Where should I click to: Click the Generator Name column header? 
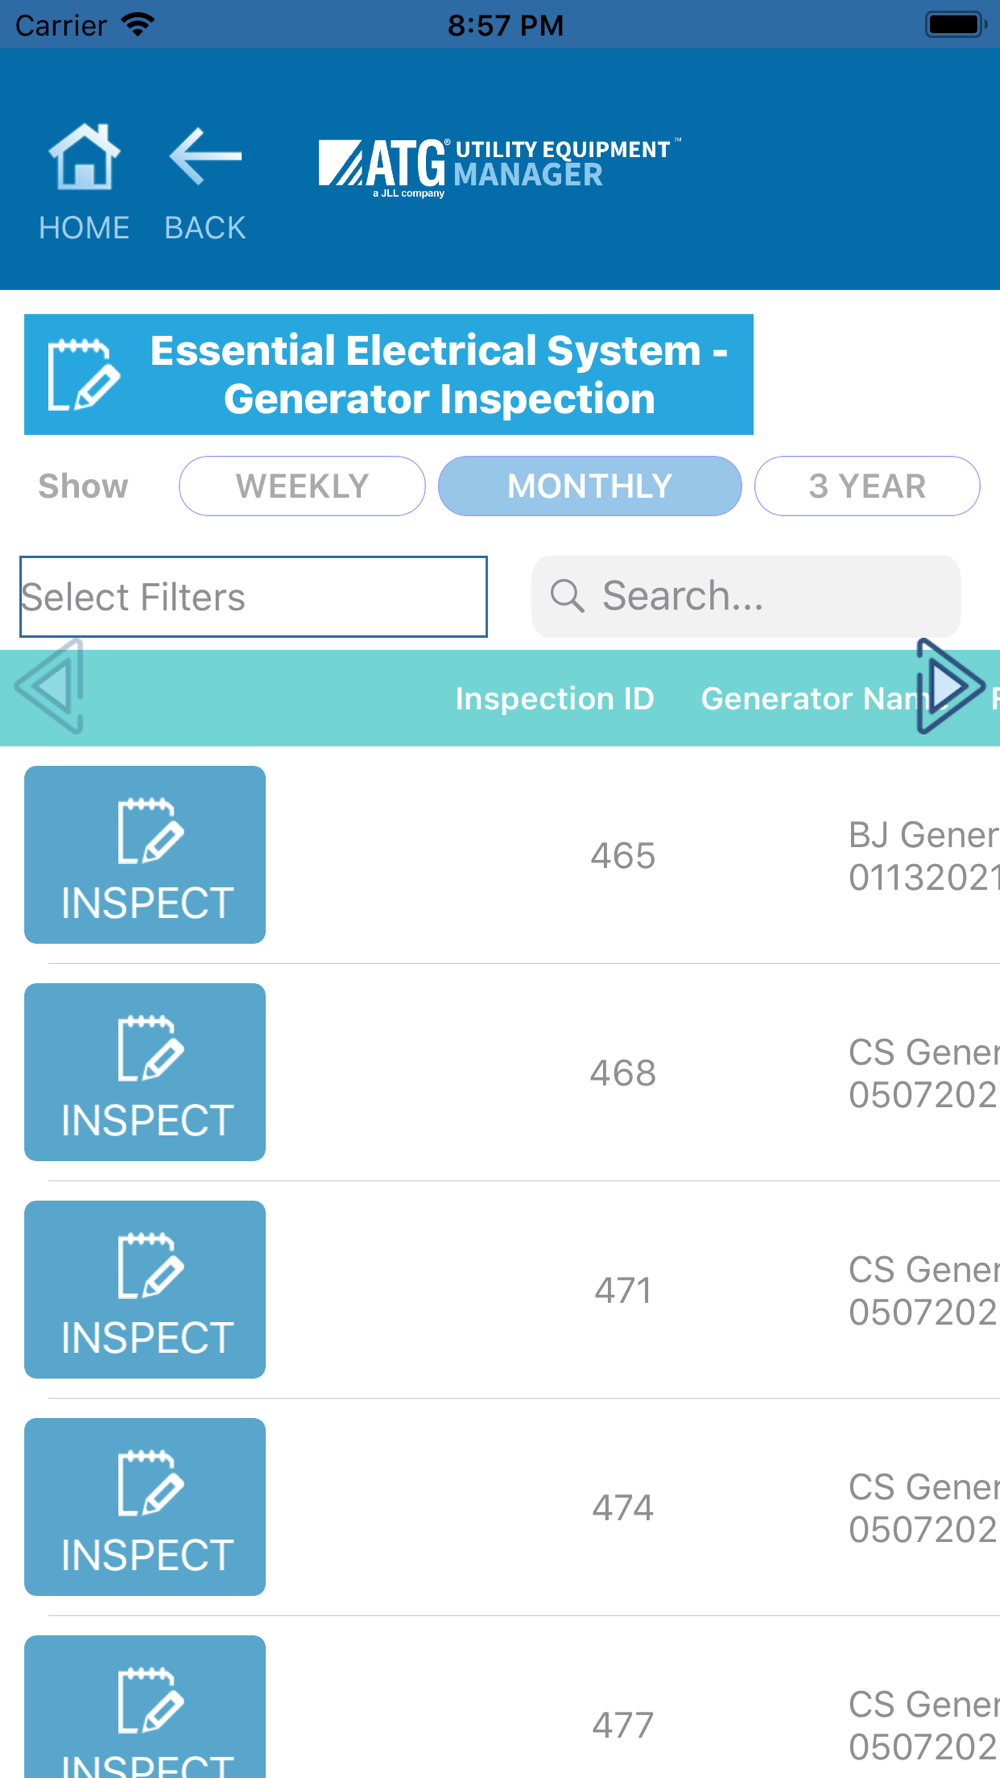[x=808, y=698]
